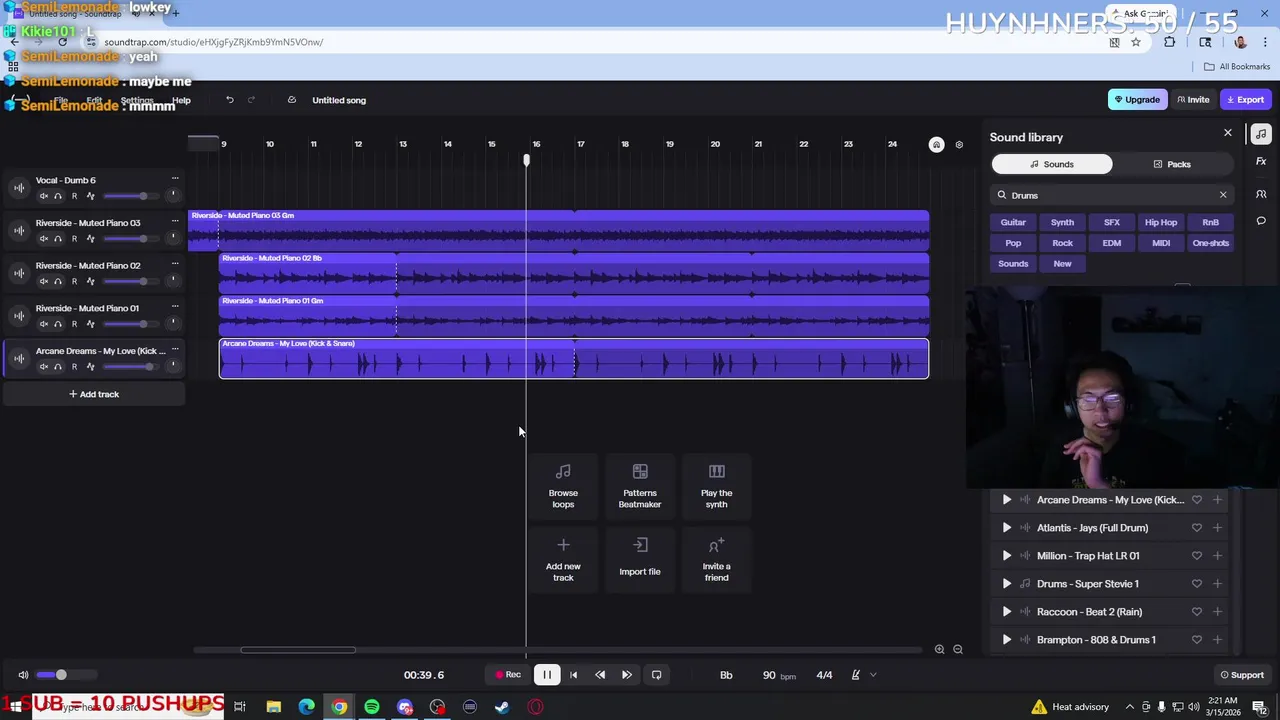Filter sounds by One-shots tag

click(1210, 243)
